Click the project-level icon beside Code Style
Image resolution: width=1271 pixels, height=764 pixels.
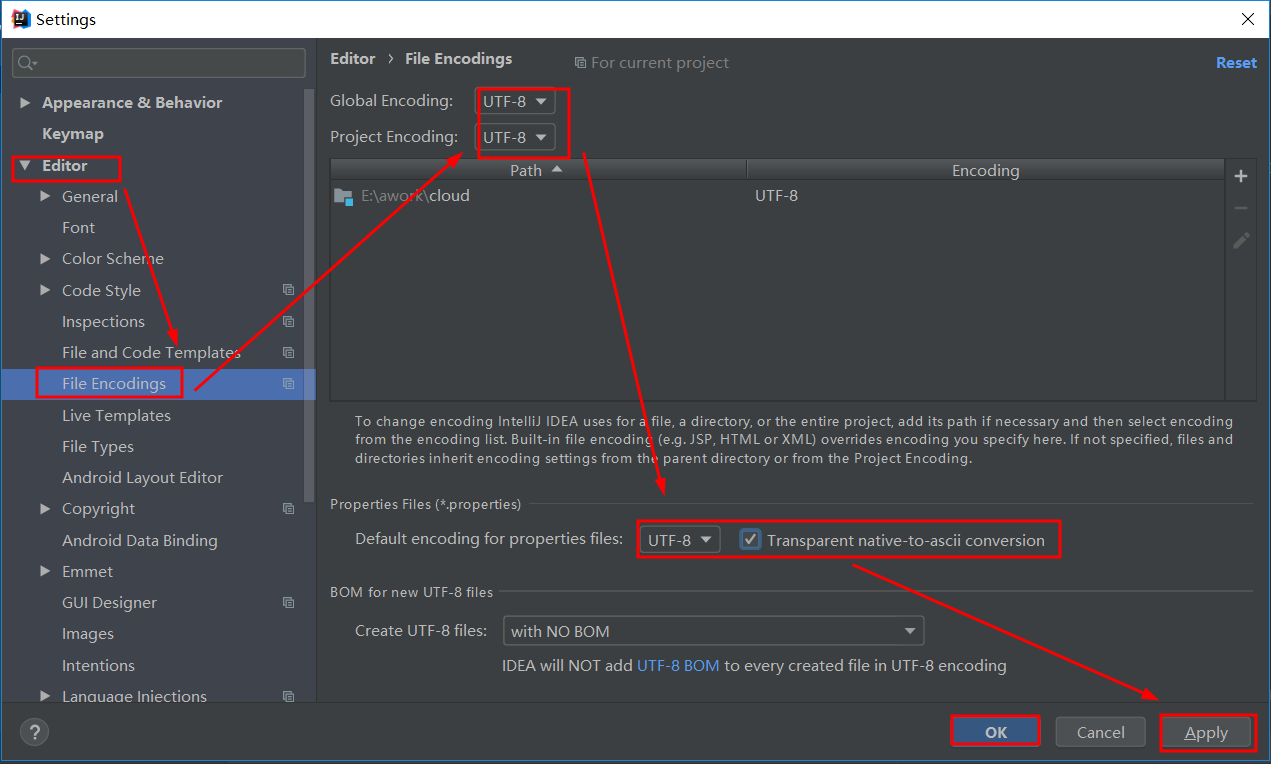[x=288, y=290]
